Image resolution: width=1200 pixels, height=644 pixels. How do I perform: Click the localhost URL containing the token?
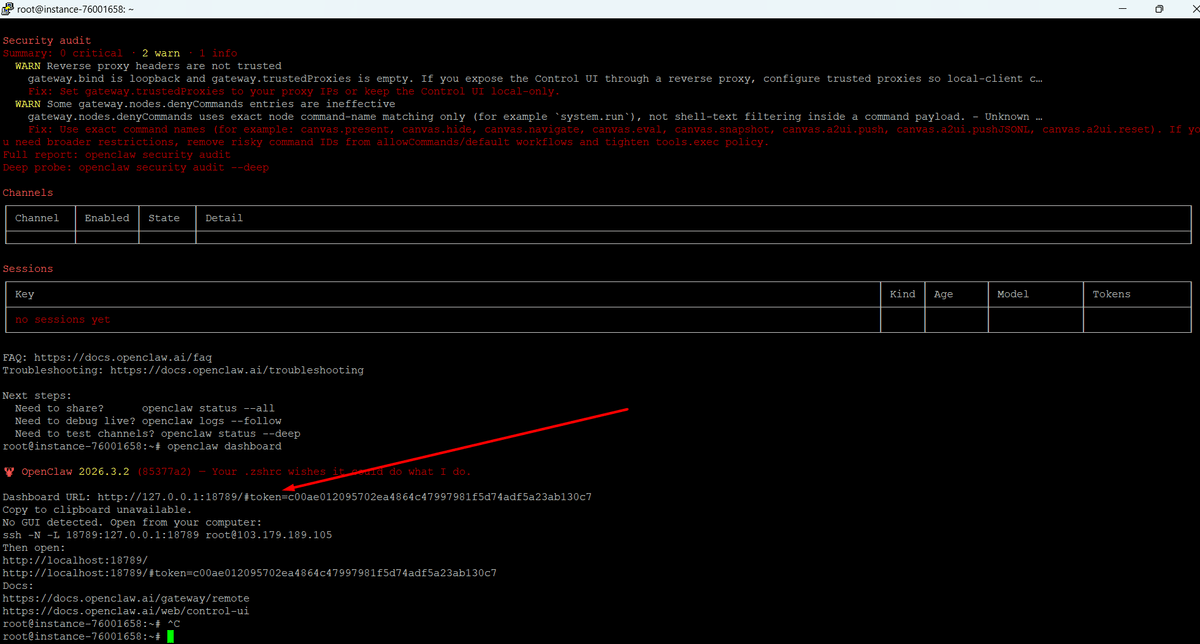(x=249, y=574)
